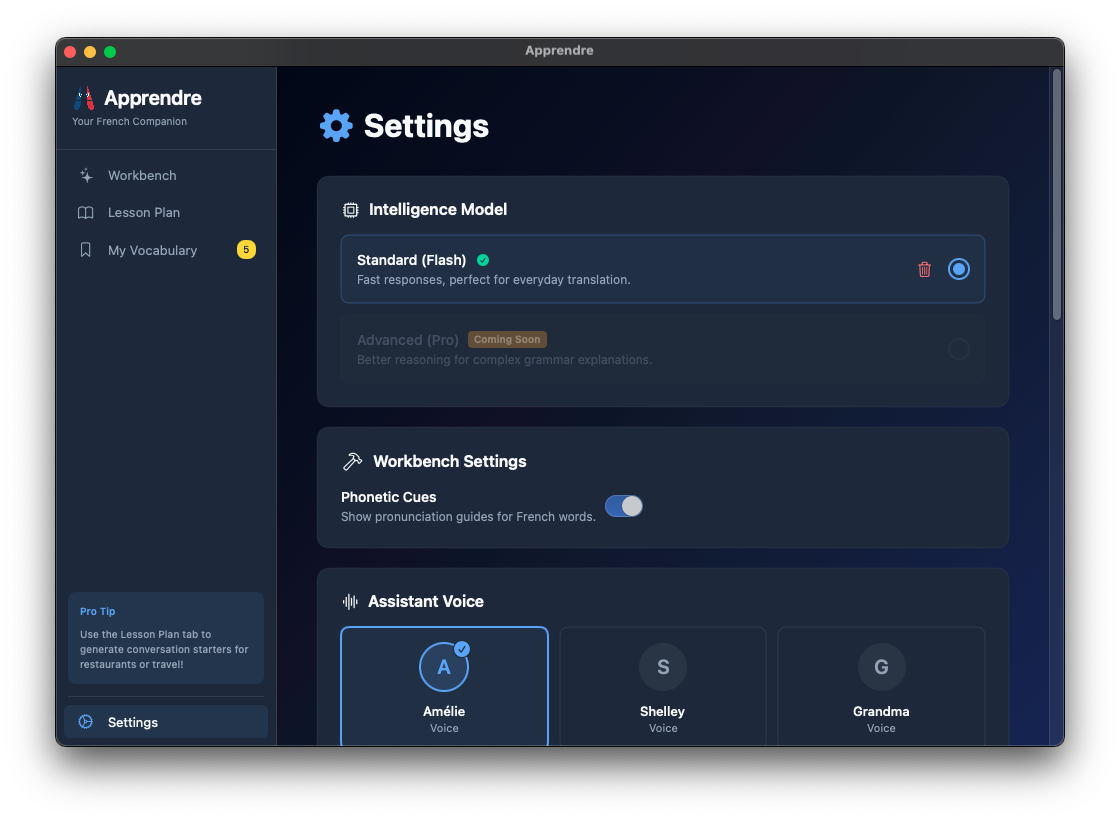This screenshot has width=1120, height=820.
Task: Click "Better reasoning for complex grammar explanations."
Action: (504, 360)
